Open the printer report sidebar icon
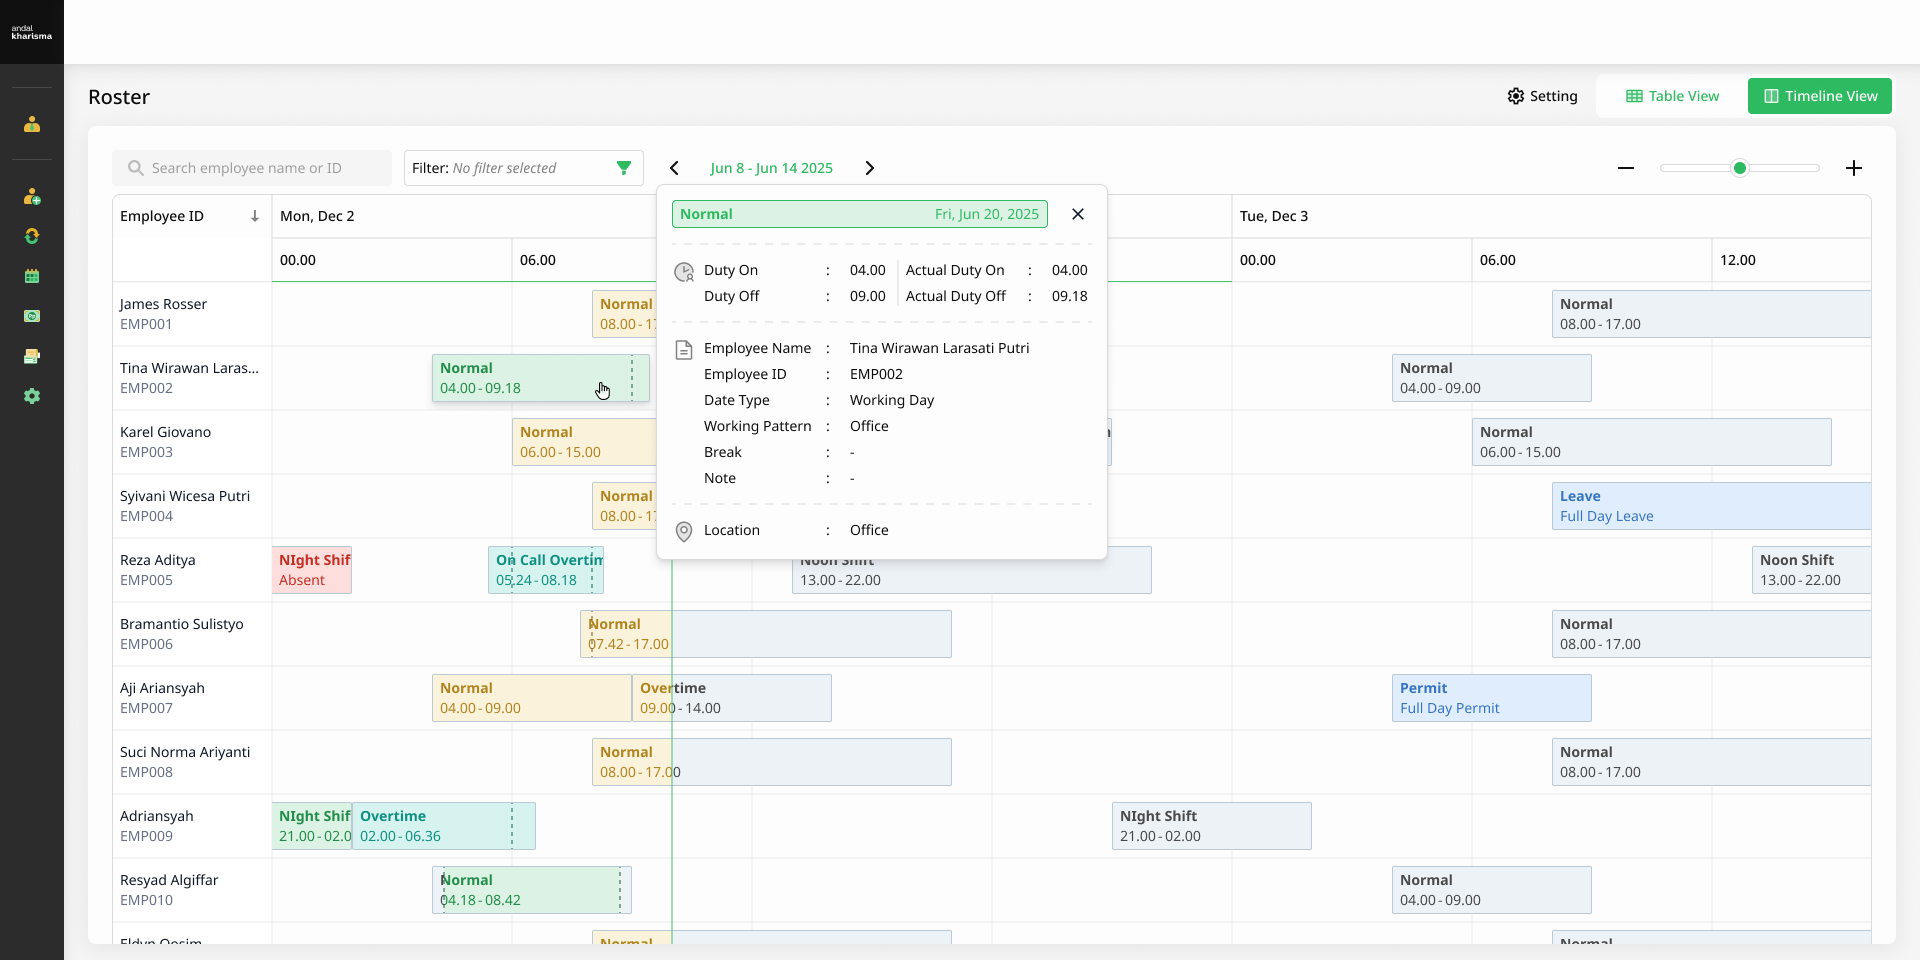Screen dimensions: 1920x960 coord(32,356)
